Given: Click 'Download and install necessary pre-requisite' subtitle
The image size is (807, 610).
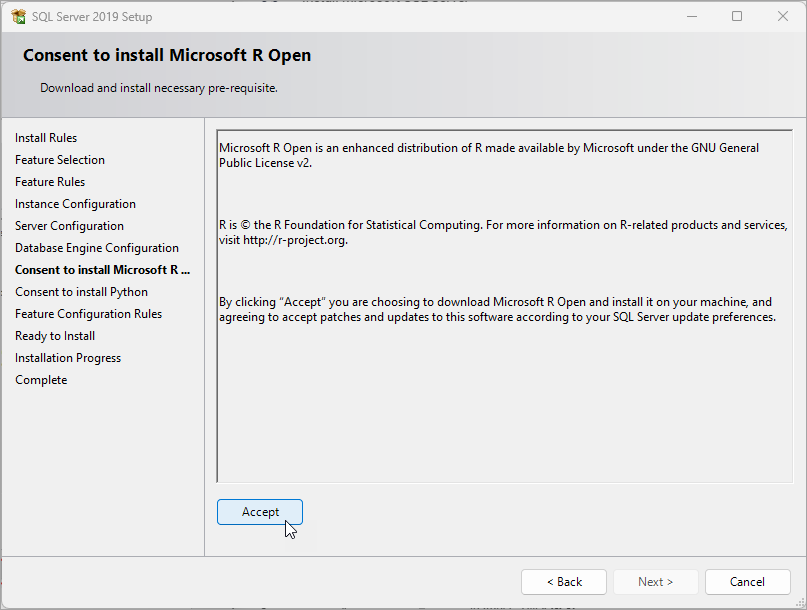Looking at the screenshot, I should click(159, 88).
